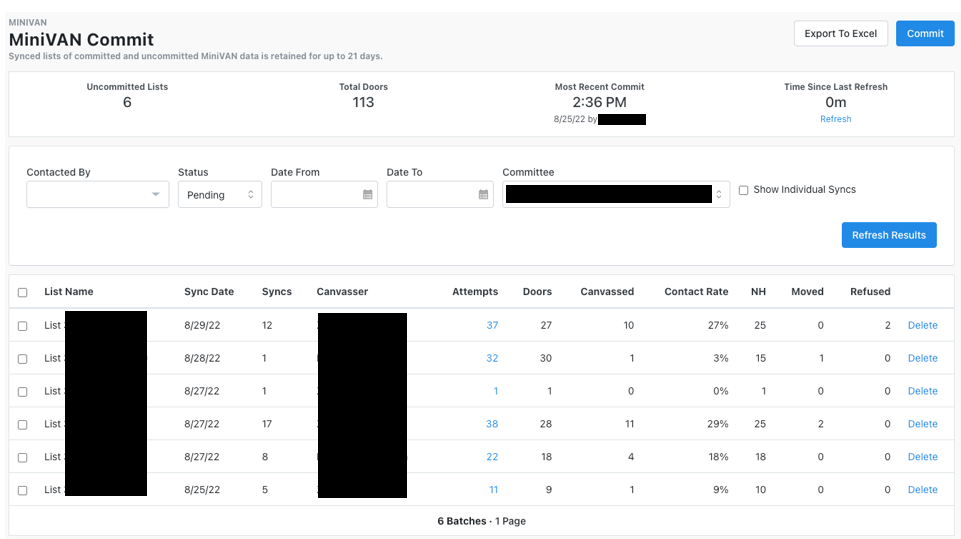Click the Syncs column header
961x539 pixels.
[x=277, y=292]
